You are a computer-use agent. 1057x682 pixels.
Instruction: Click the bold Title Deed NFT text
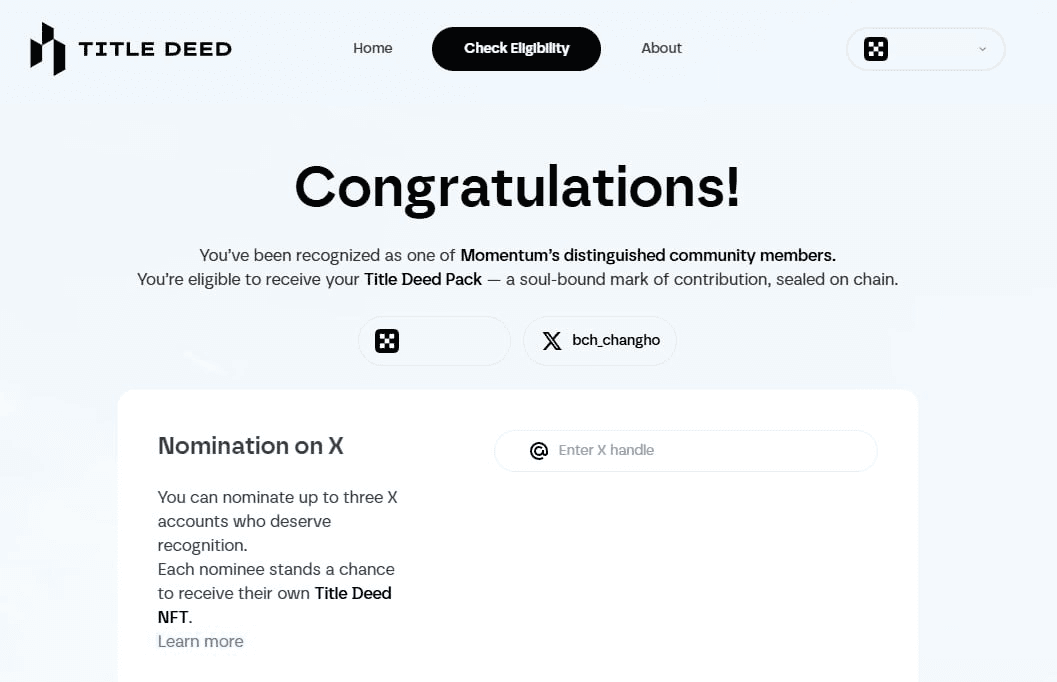tap(352, 594)
